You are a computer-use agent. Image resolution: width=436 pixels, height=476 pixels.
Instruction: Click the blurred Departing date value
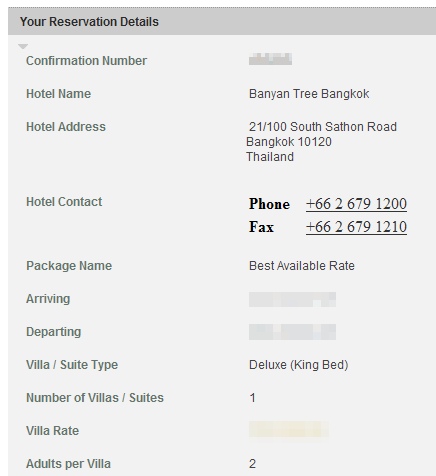(x=292, y=332)
